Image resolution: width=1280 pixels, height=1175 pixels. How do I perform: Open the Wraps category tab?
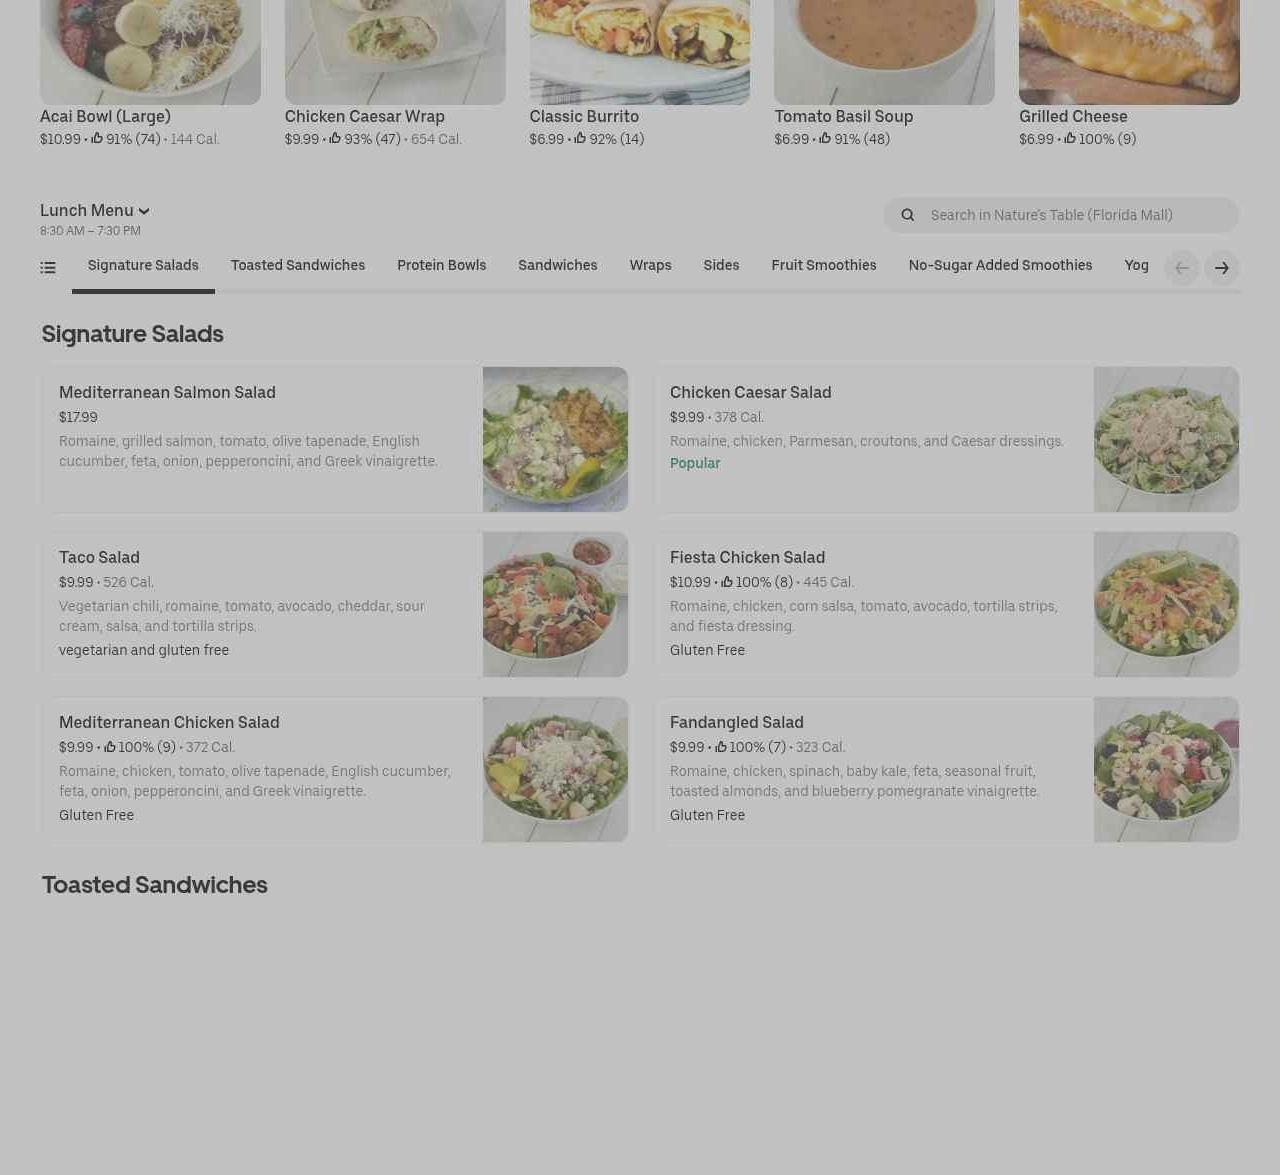pos(650,265)
